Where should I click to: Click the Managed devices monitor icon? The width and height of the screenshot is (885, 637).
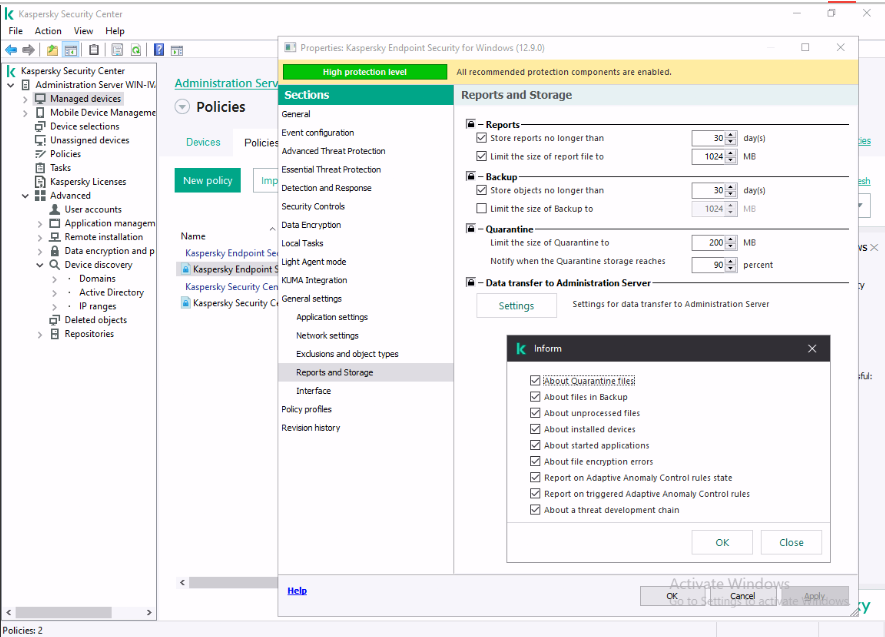(40, 99)
